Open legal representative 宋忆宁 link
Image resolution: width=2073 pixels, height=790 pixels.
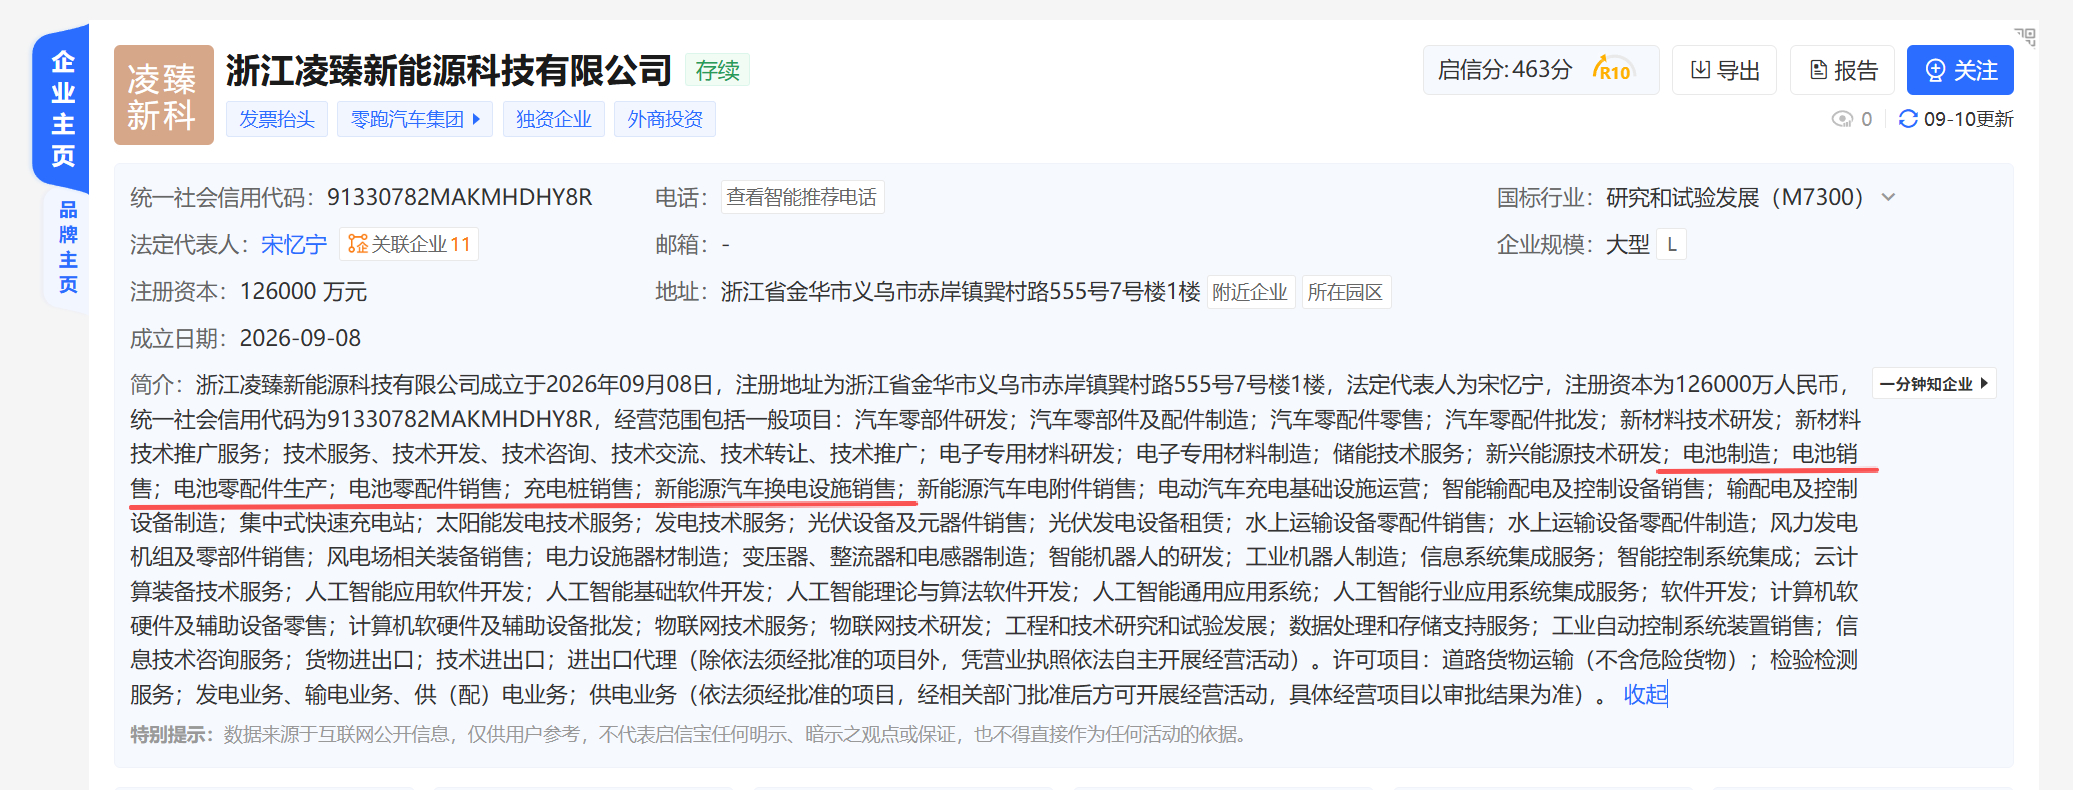point(294,244)
